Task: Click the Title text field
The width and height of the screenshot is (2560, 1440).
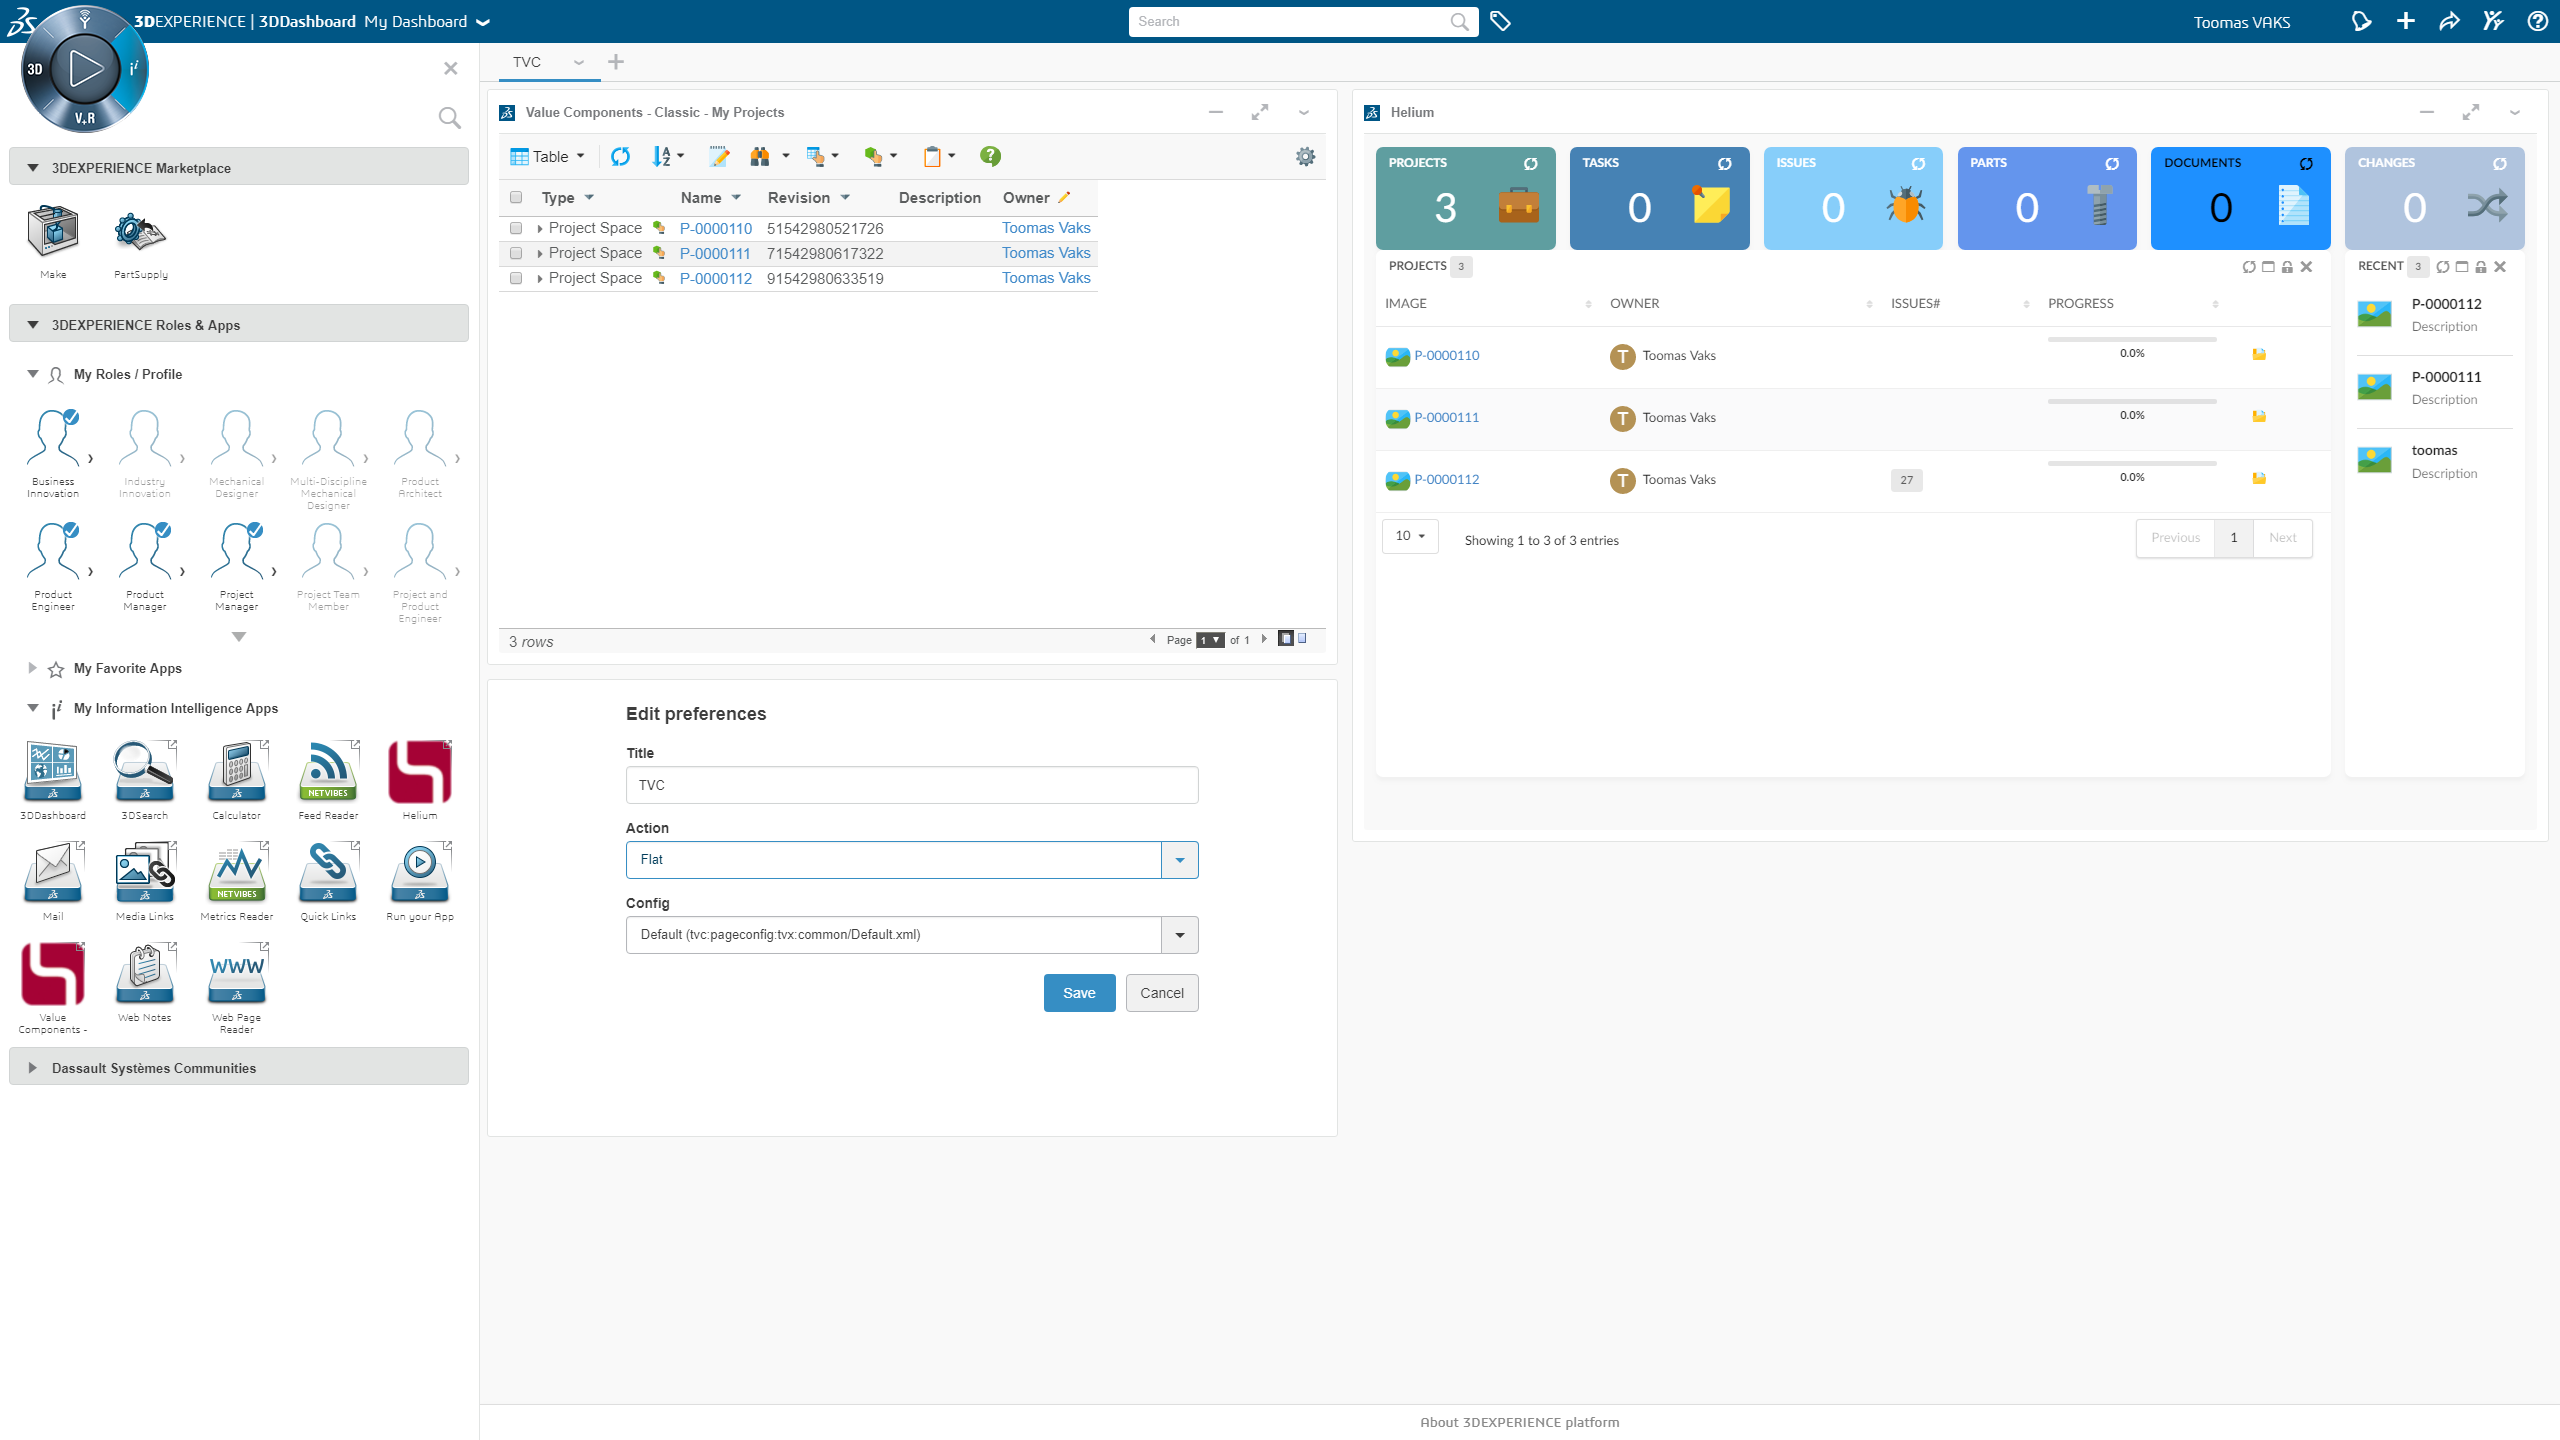Action: click(911, 785)
